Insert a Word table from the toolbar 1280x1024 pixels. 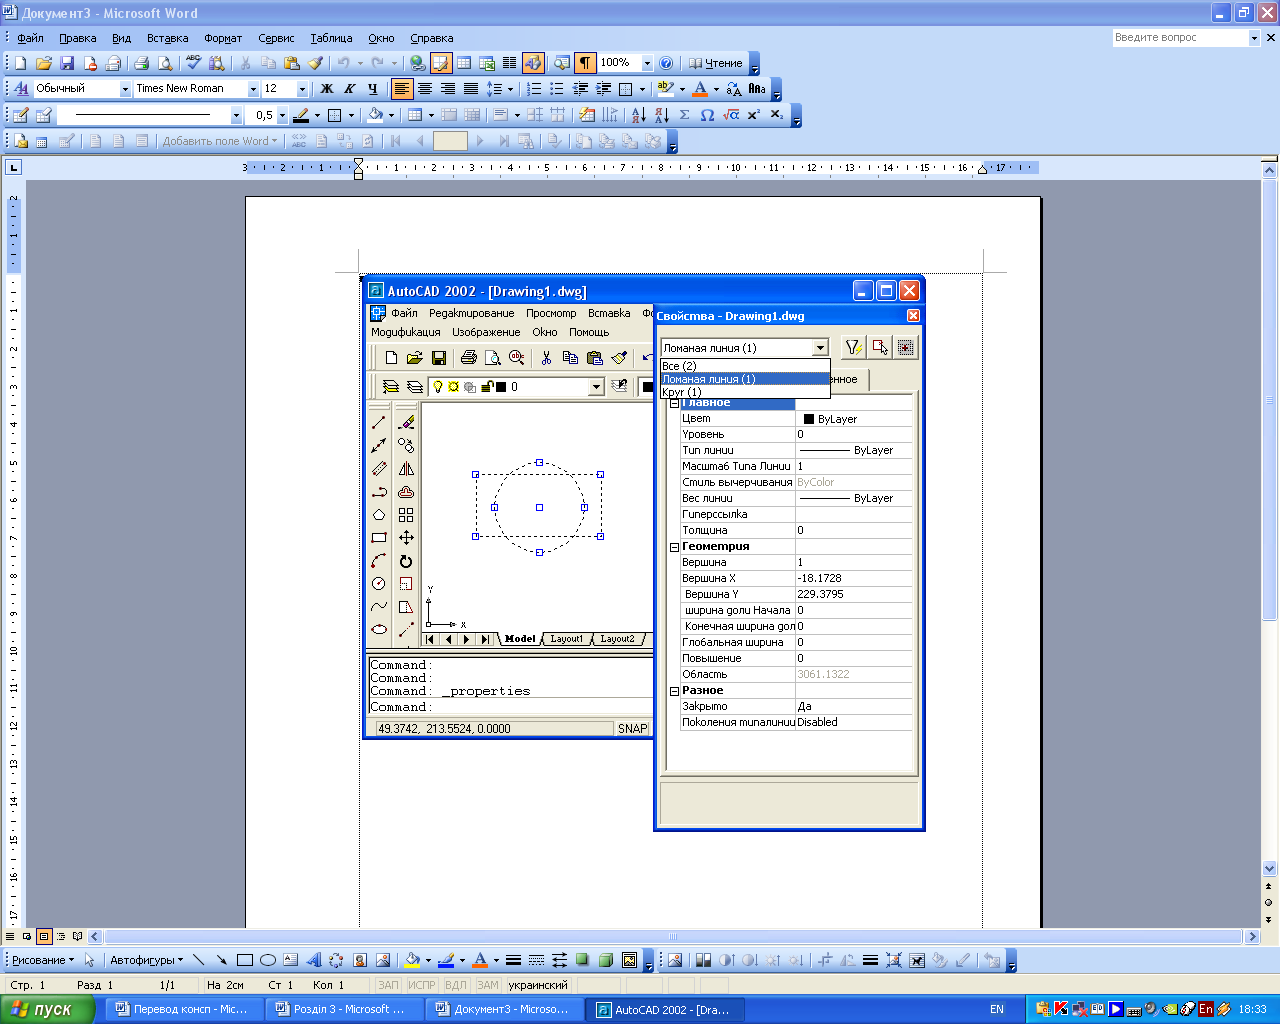464,63
